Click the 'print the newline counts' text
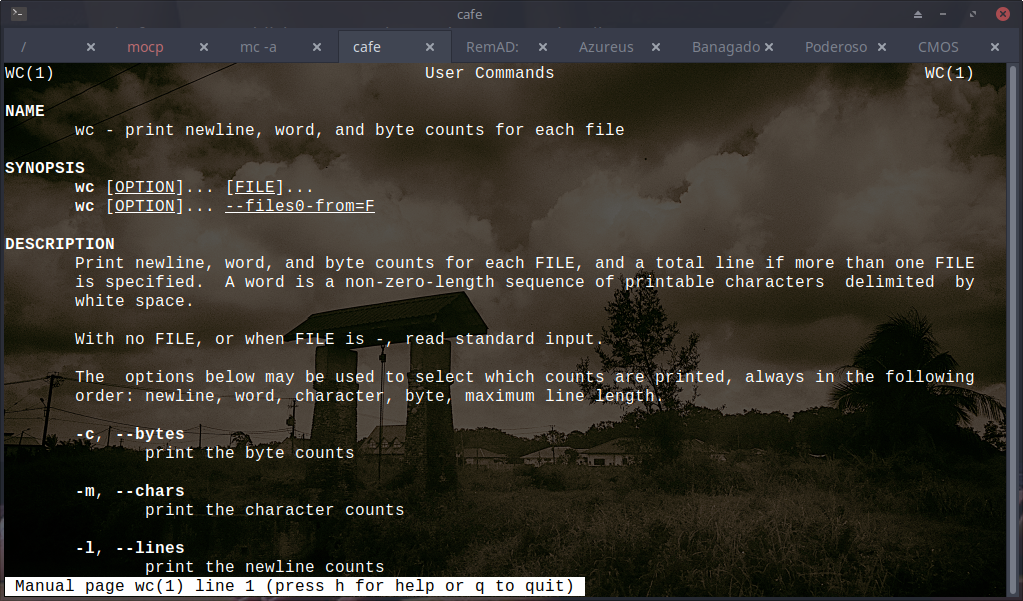This screenshot has height=601, width=1023. pyautogui.click(x=264, y=566)
